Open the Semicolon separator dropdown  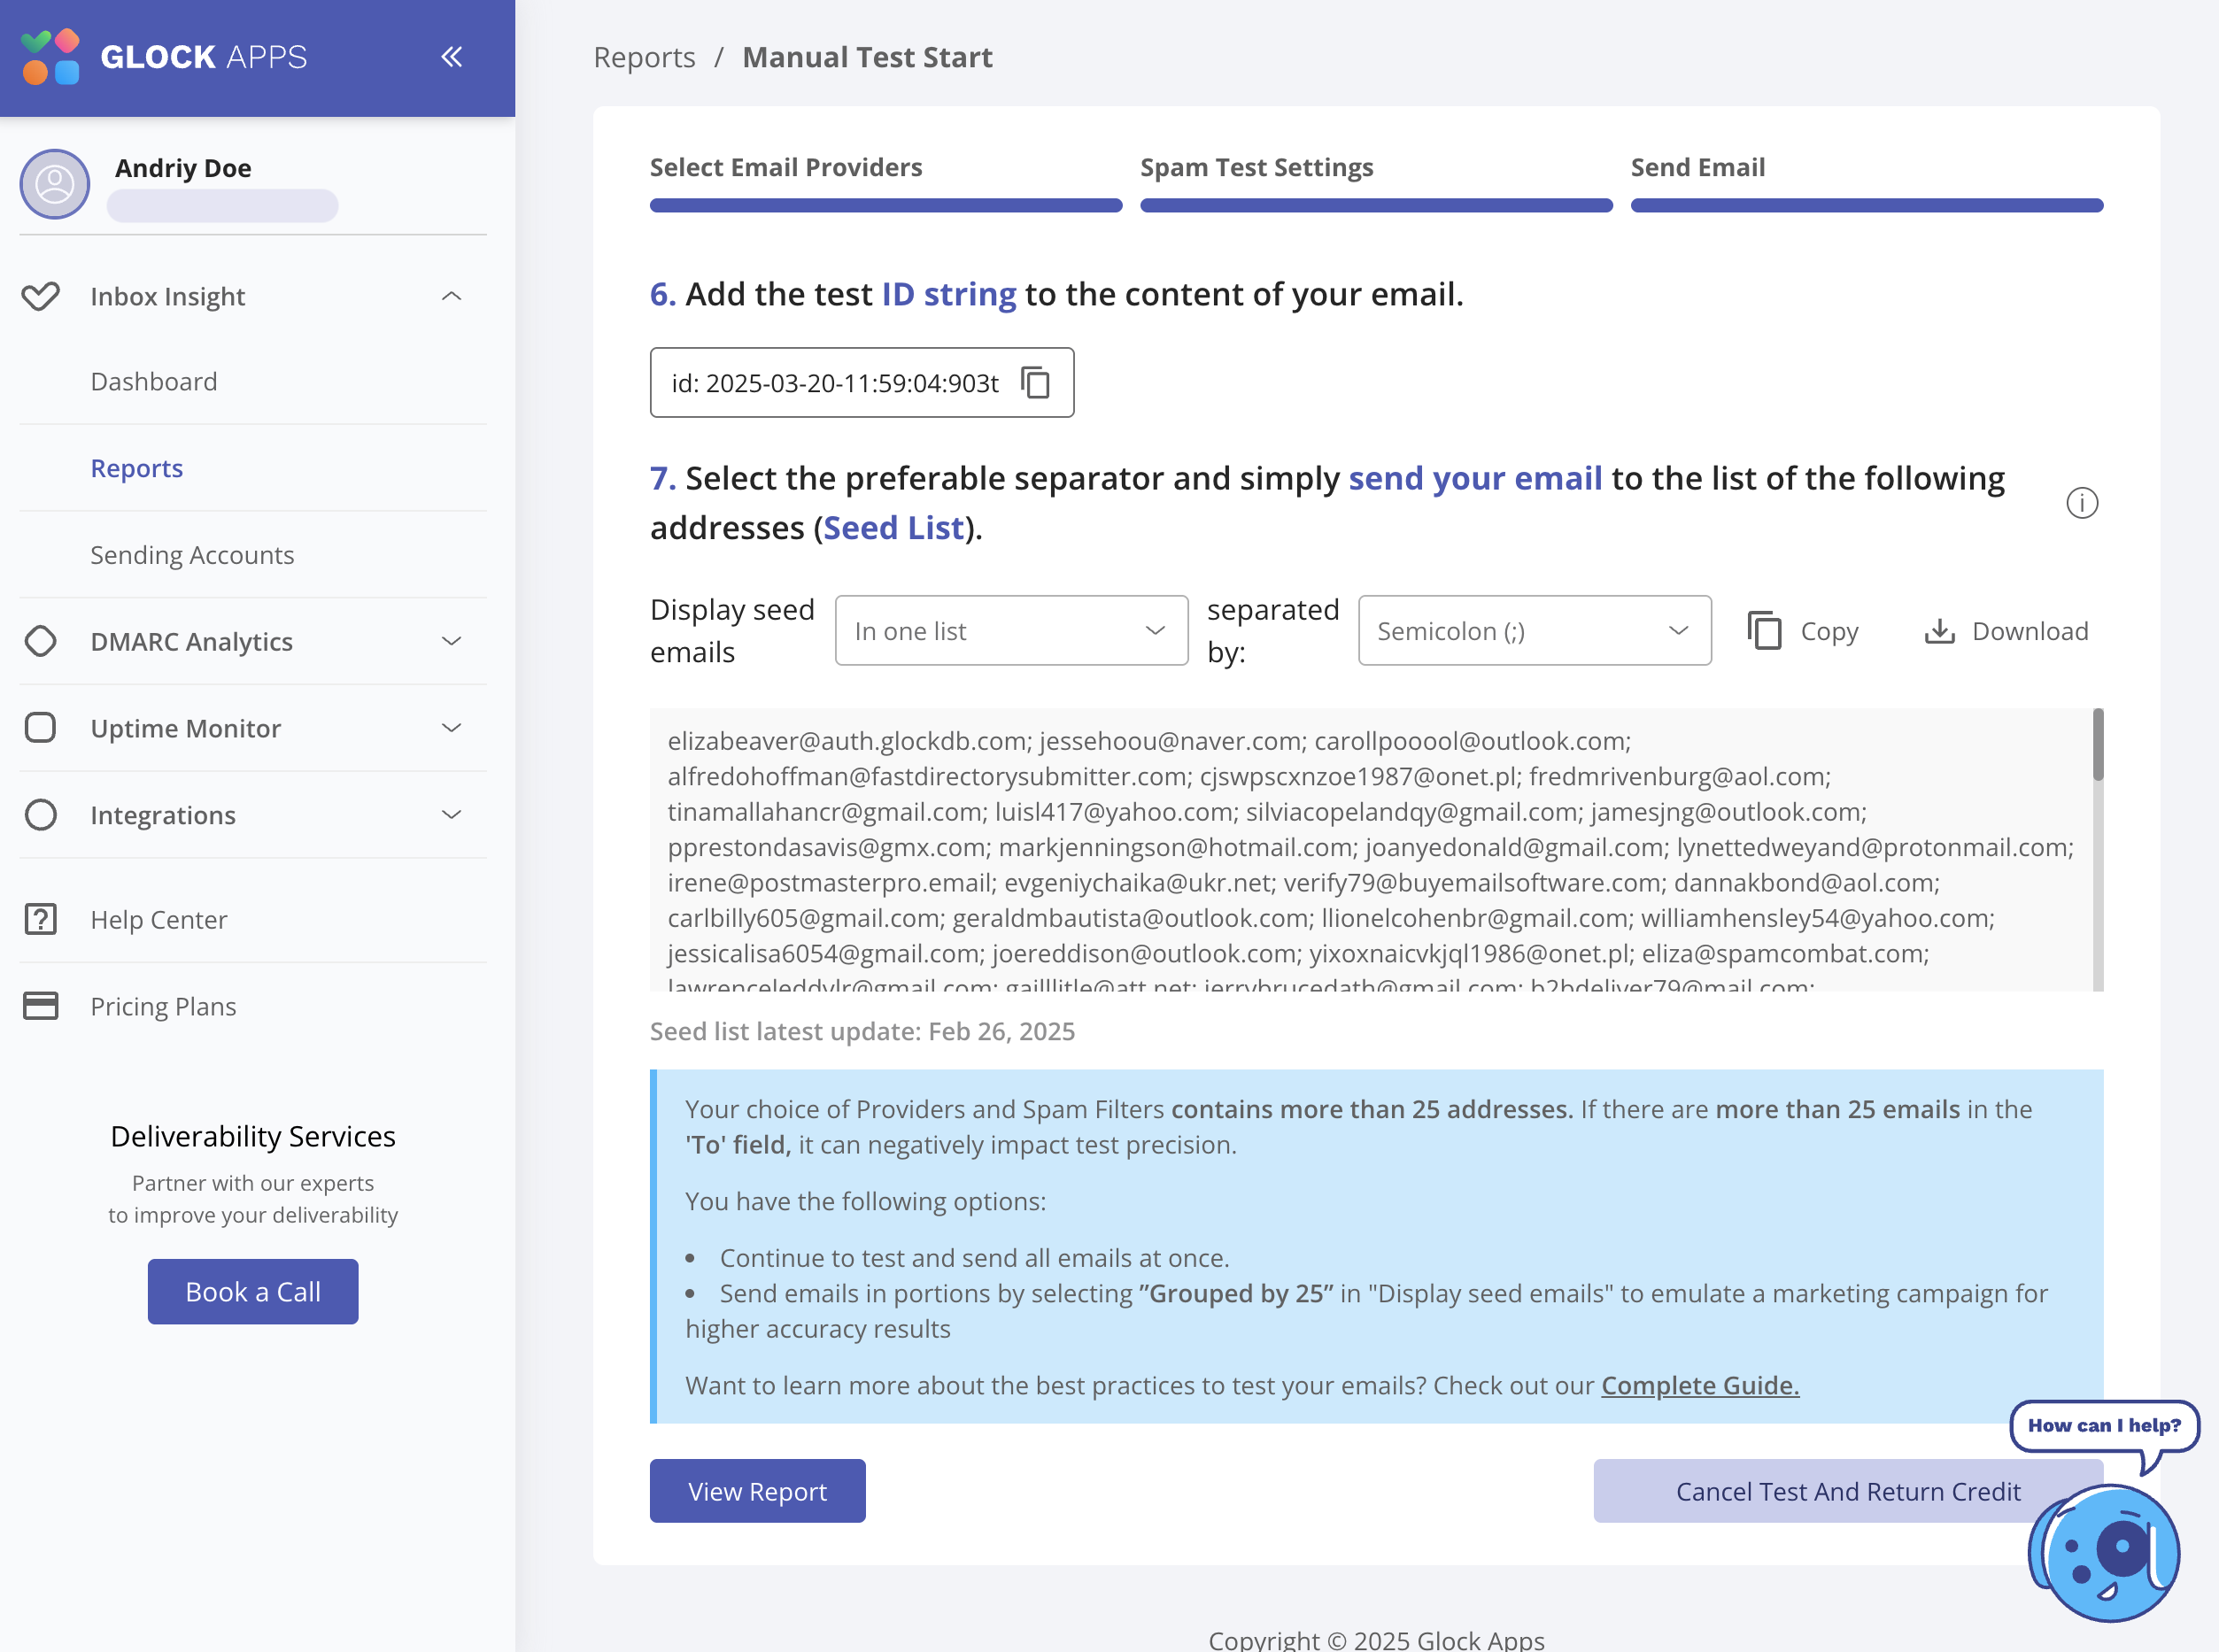(1533, 631)
